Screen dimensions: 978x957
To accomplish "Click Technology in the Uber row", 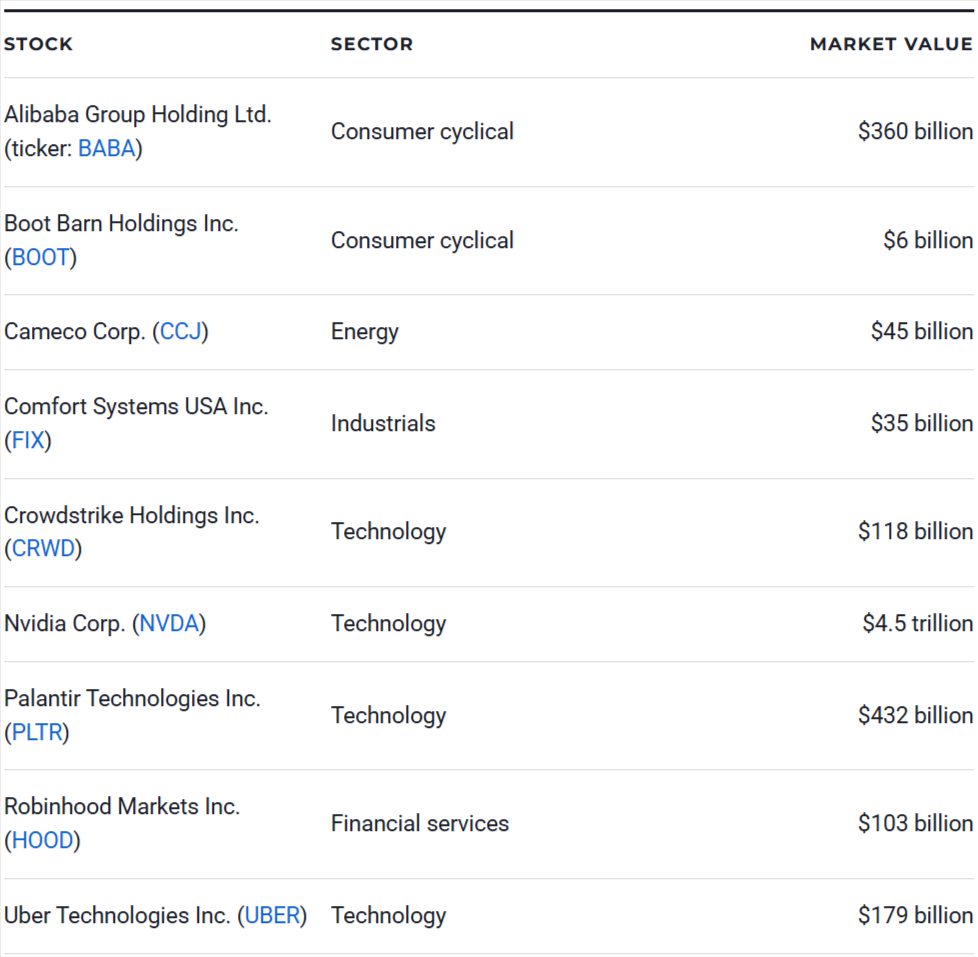I will click(x=389, y=915).
